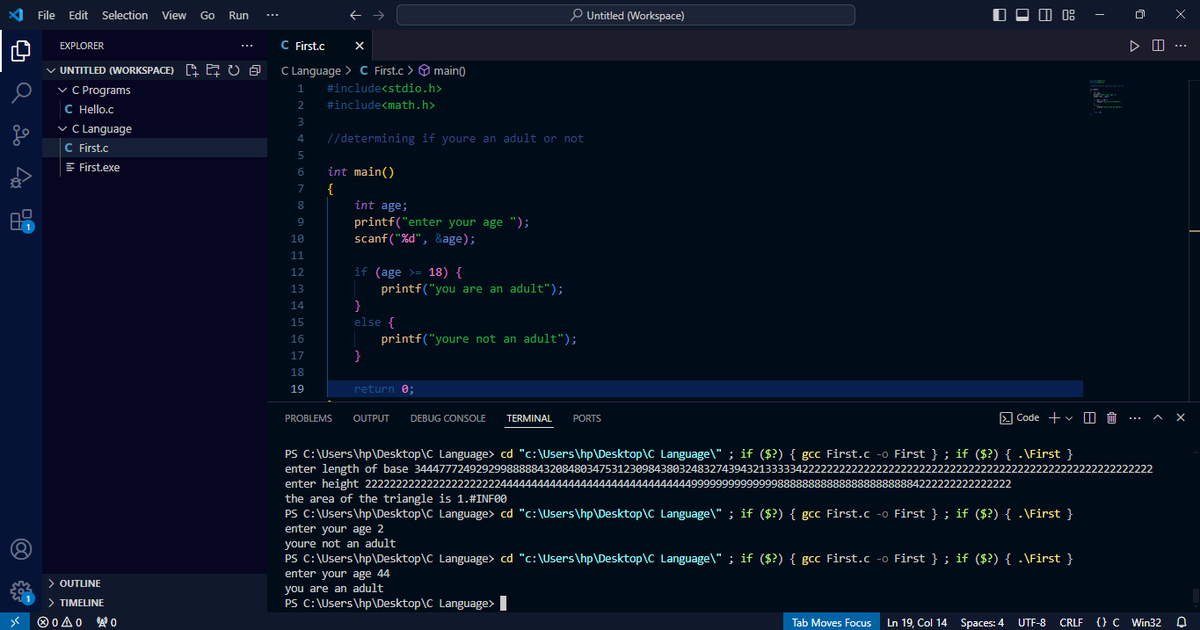Image resolution: width=1200 pixels, height=630 pixels.
Task: Change indentation via Spaces: 4
Action: click(x=982, y=622)
